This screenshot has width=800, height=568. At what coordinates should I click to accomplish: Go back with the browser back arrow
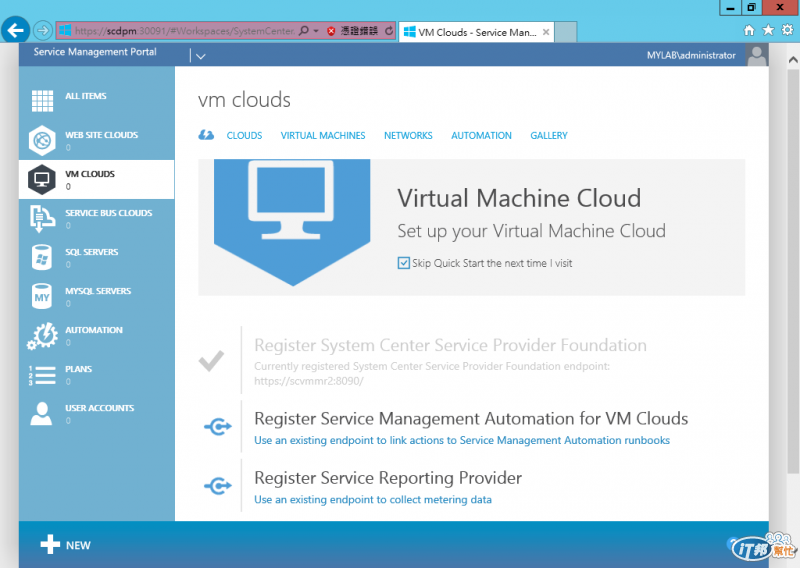(x=15, y=31)
